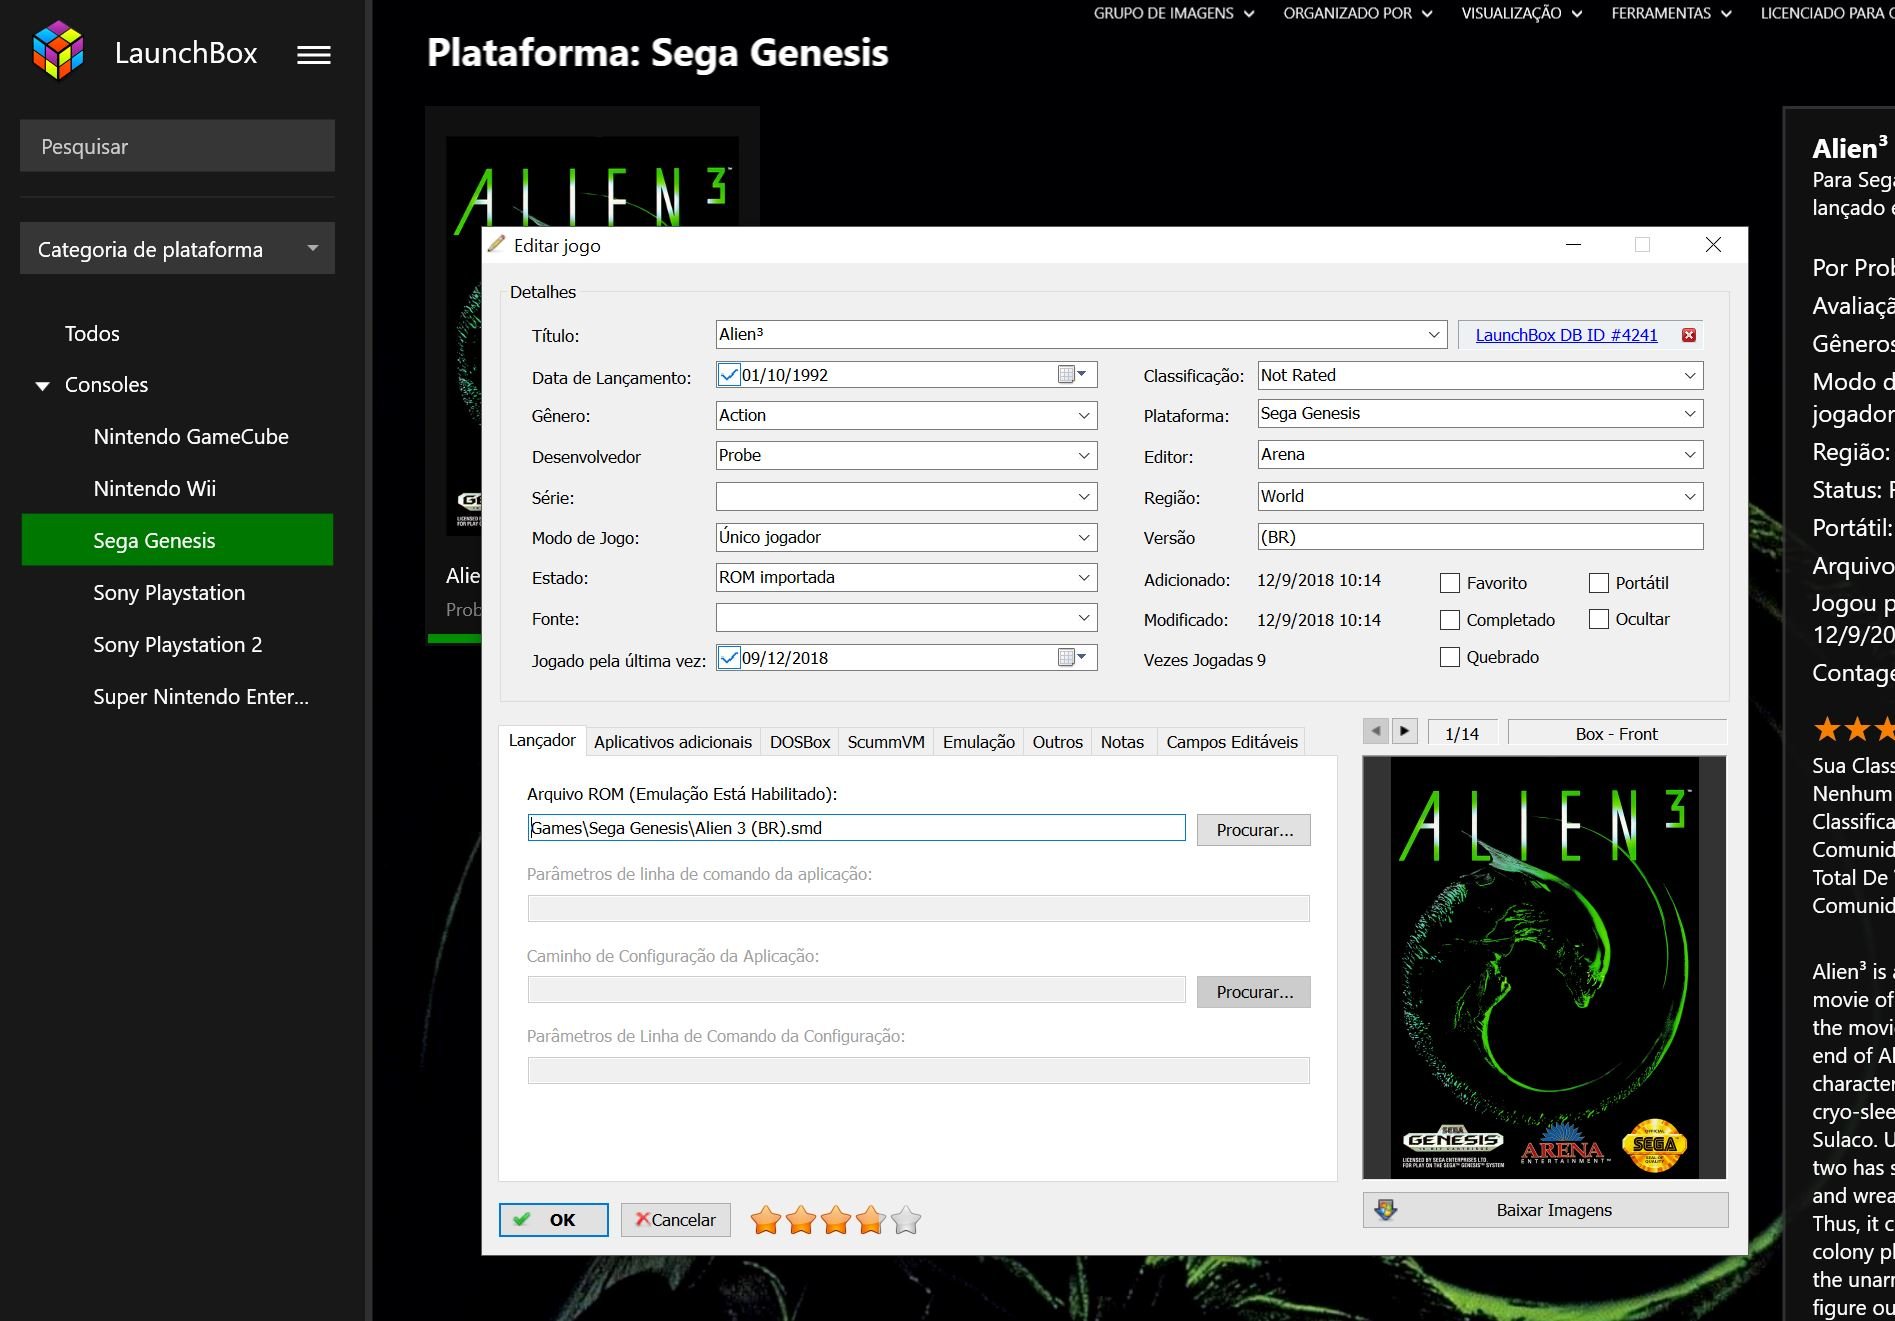1895x1321 pixels.
Task: Click the Pesquisar search field
Action: pos(177,146)
